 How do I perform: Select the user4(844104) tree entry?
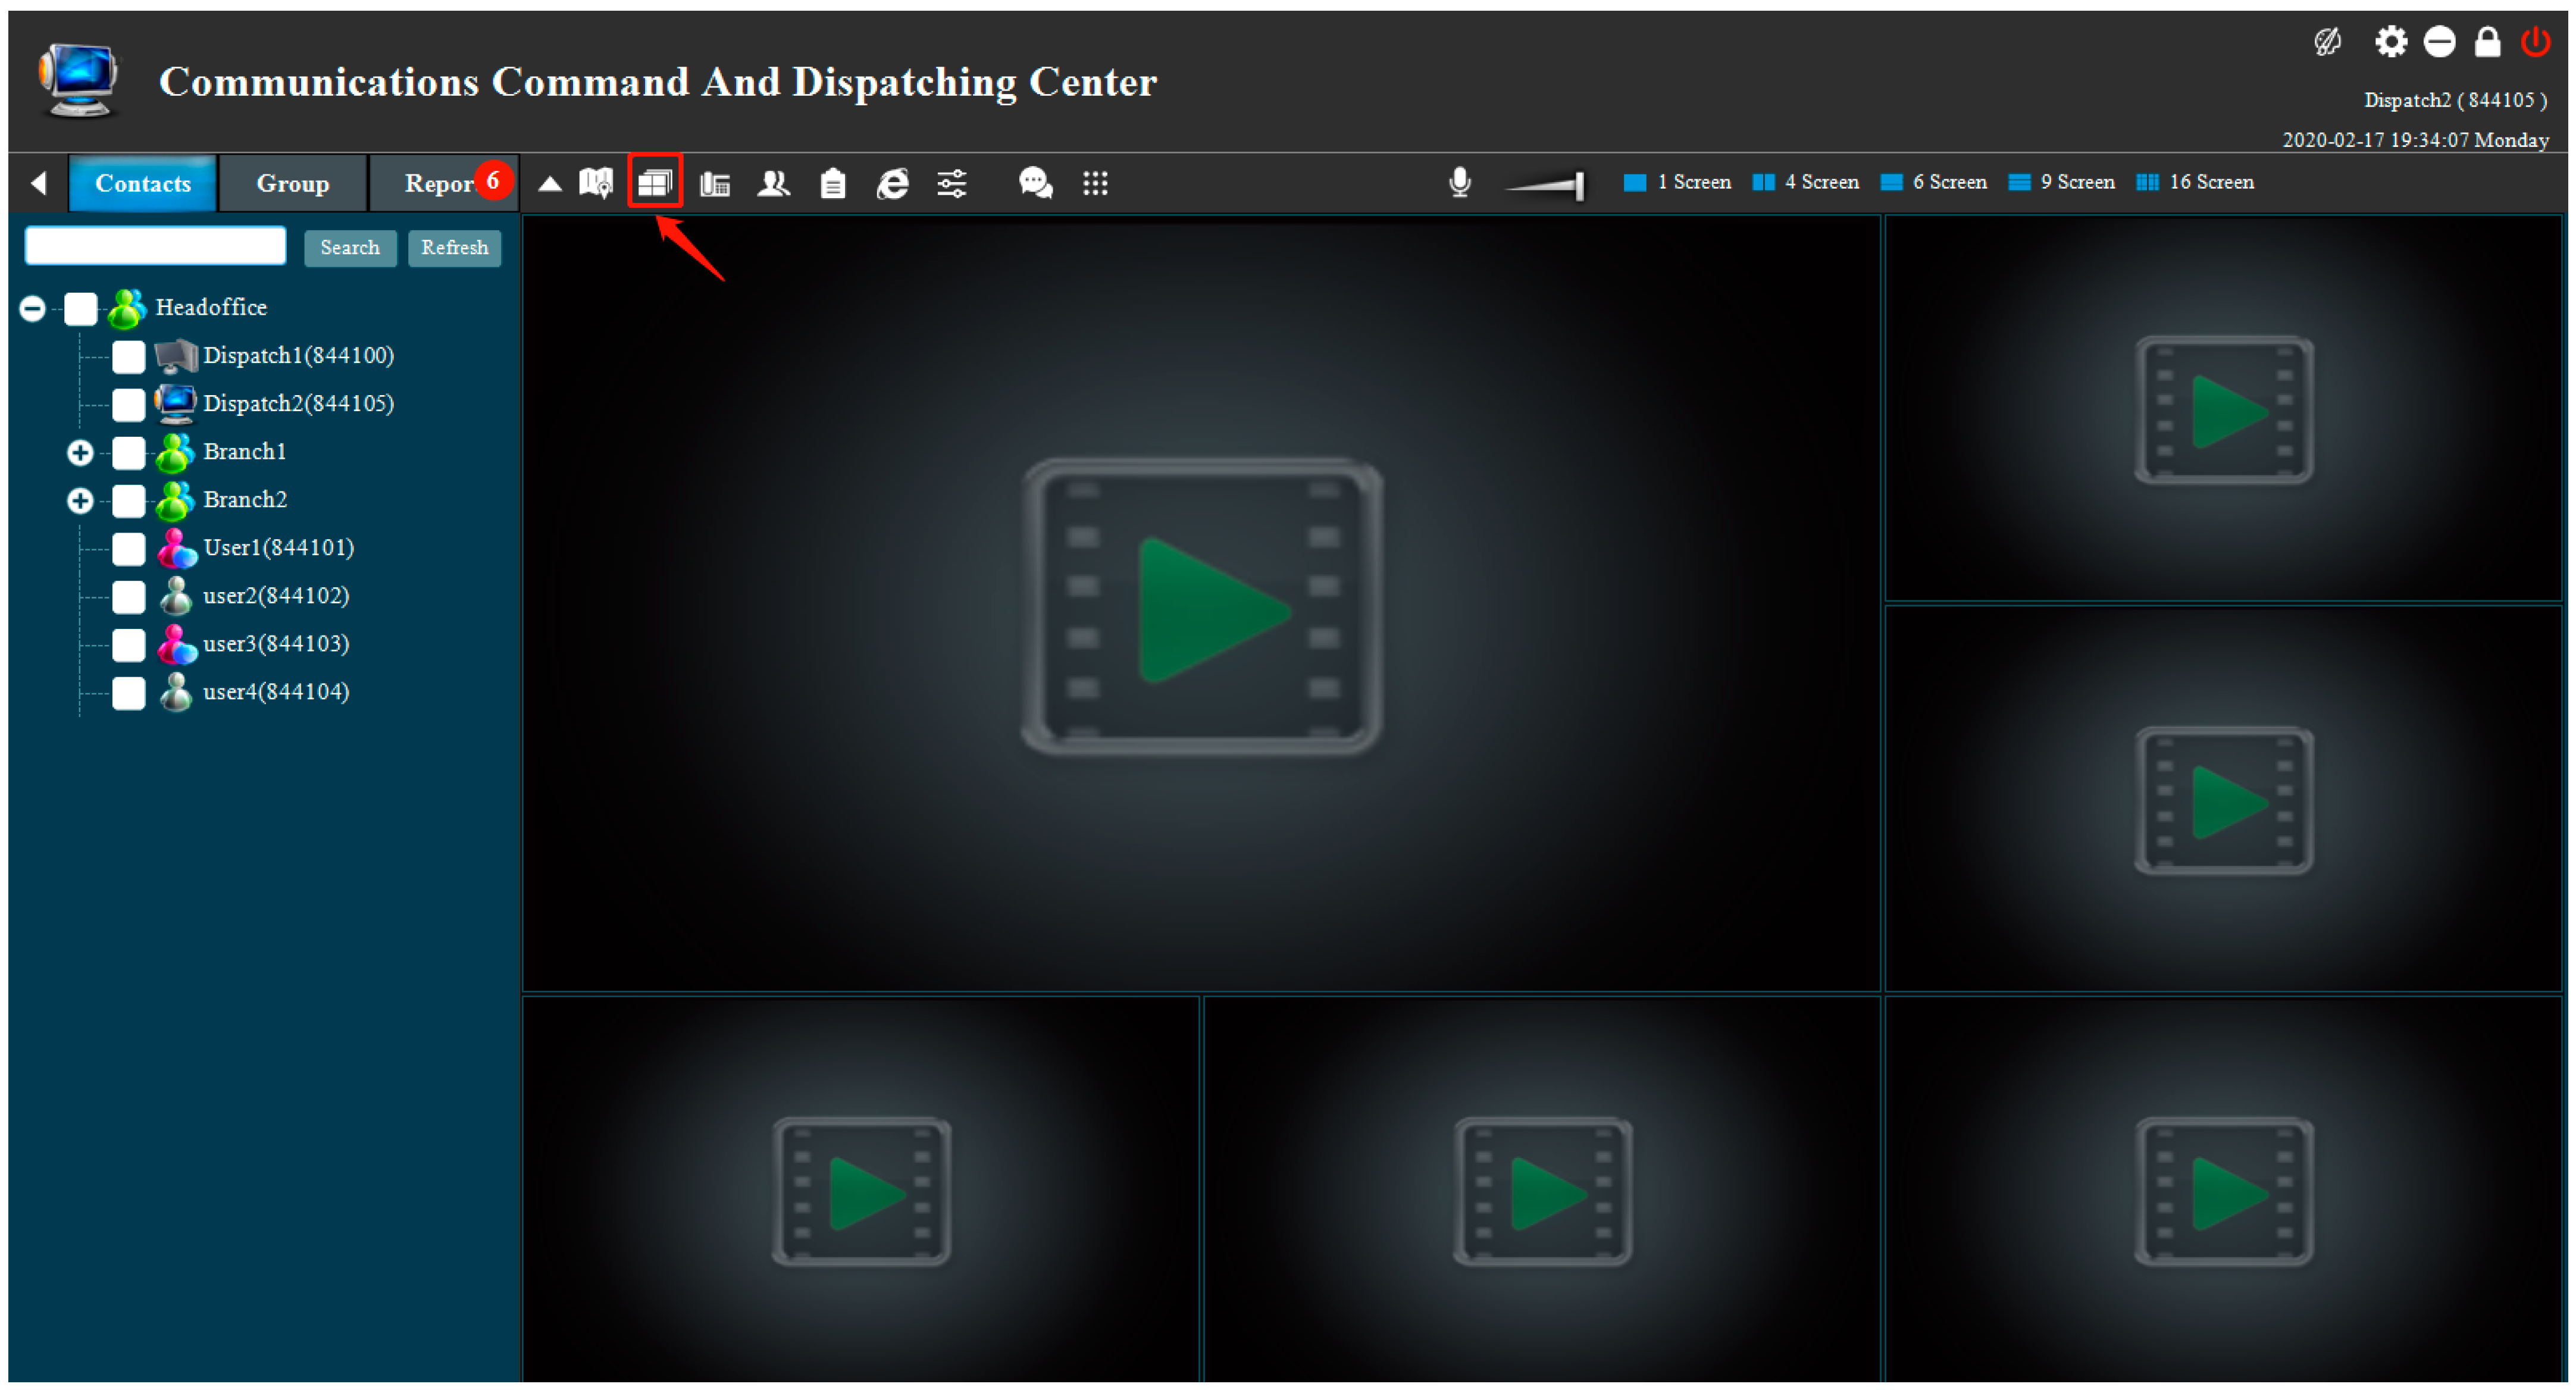[x=276, y=692]
